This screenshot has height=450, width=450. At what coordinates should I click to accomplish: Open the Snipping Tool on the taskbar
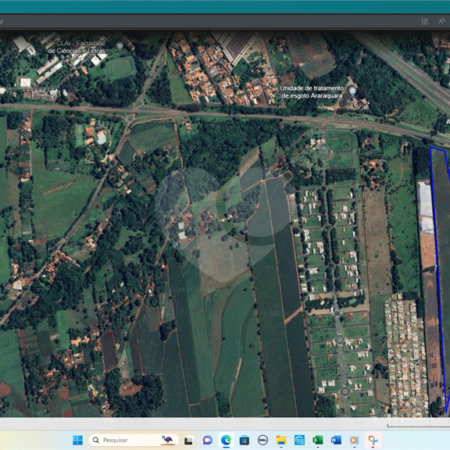pyautogui.click(x=373, y=440)
